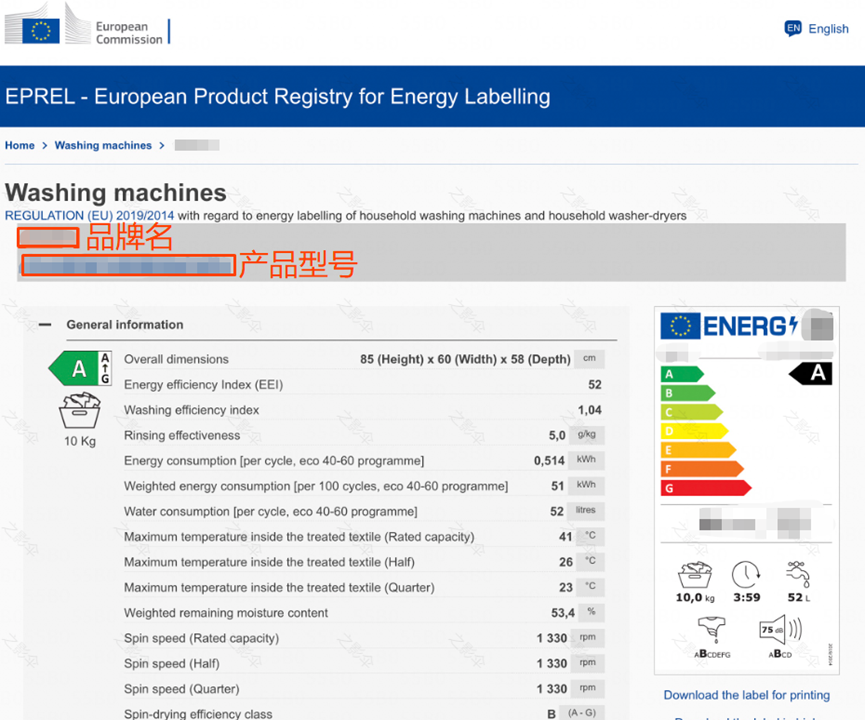Click the noise emission speaker icon
This screenshot has height=720, width=865.
(783, 630)
